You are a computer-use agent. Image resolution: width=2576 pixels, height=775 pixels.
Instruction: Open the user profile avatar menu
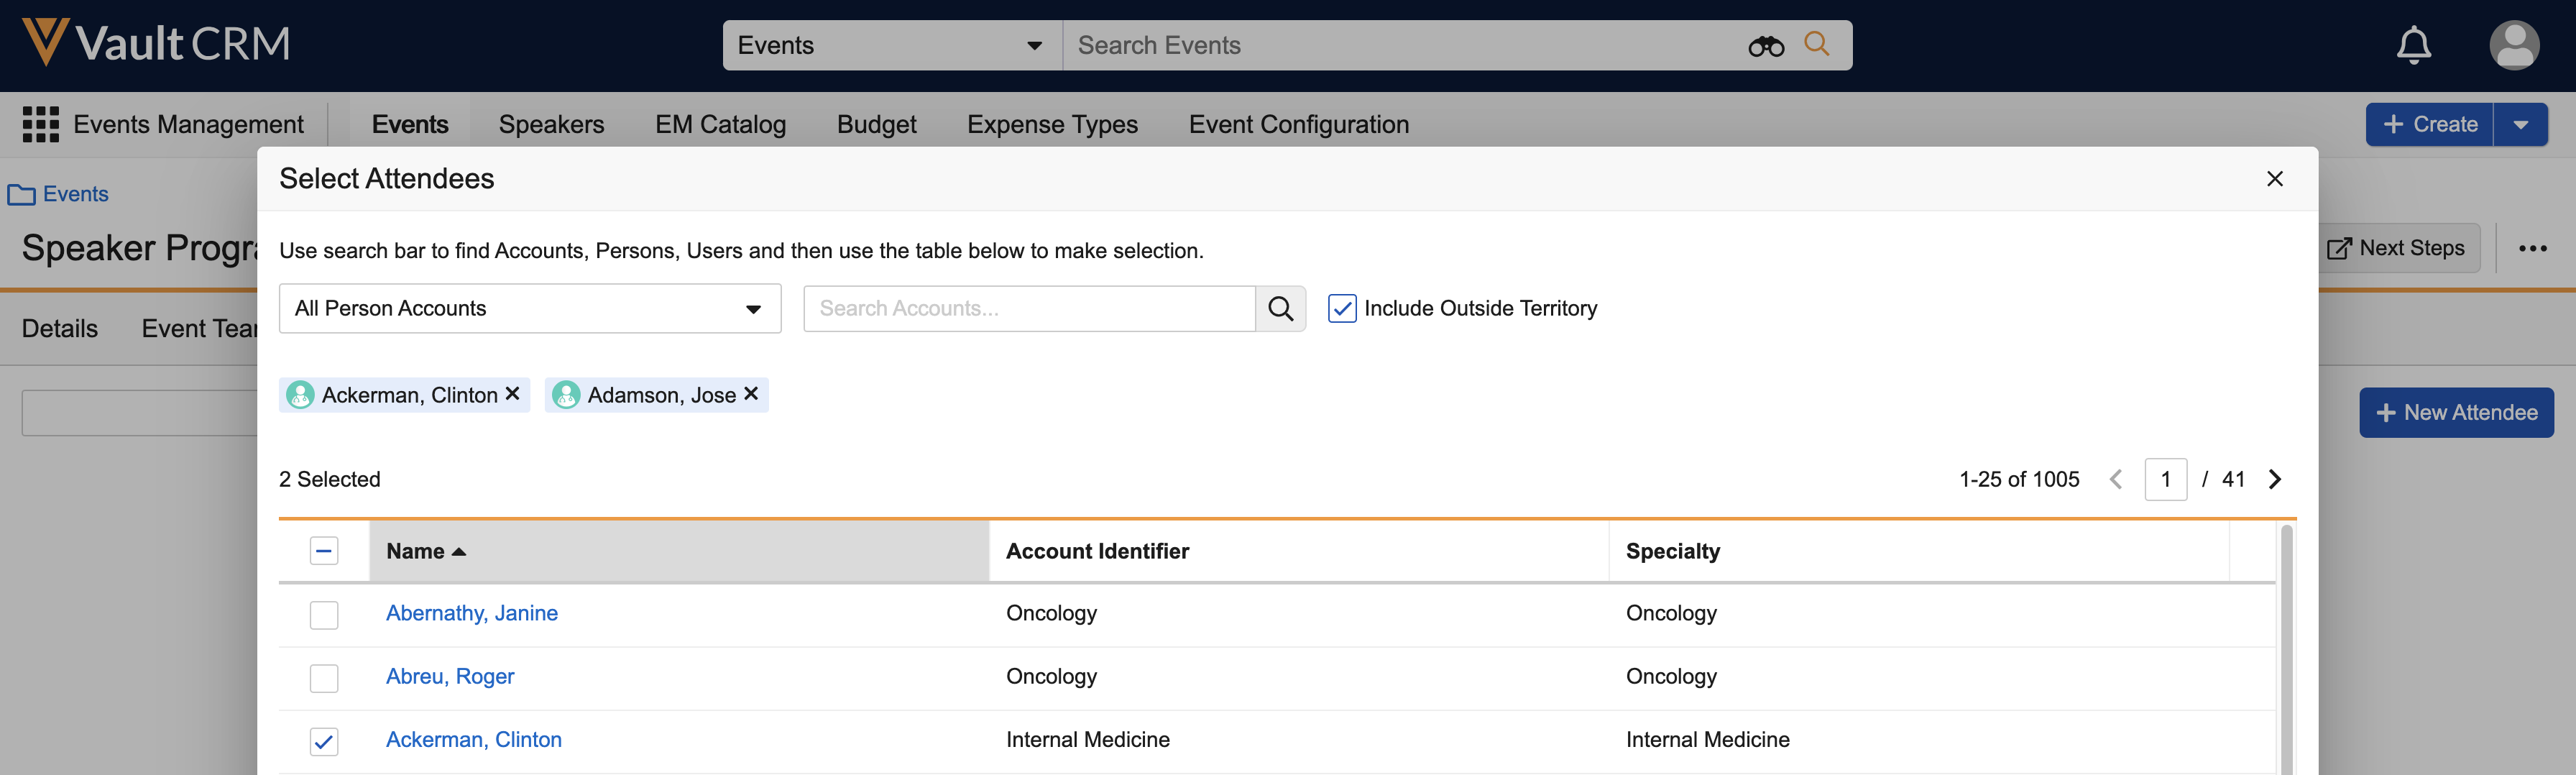point(2513,45)
